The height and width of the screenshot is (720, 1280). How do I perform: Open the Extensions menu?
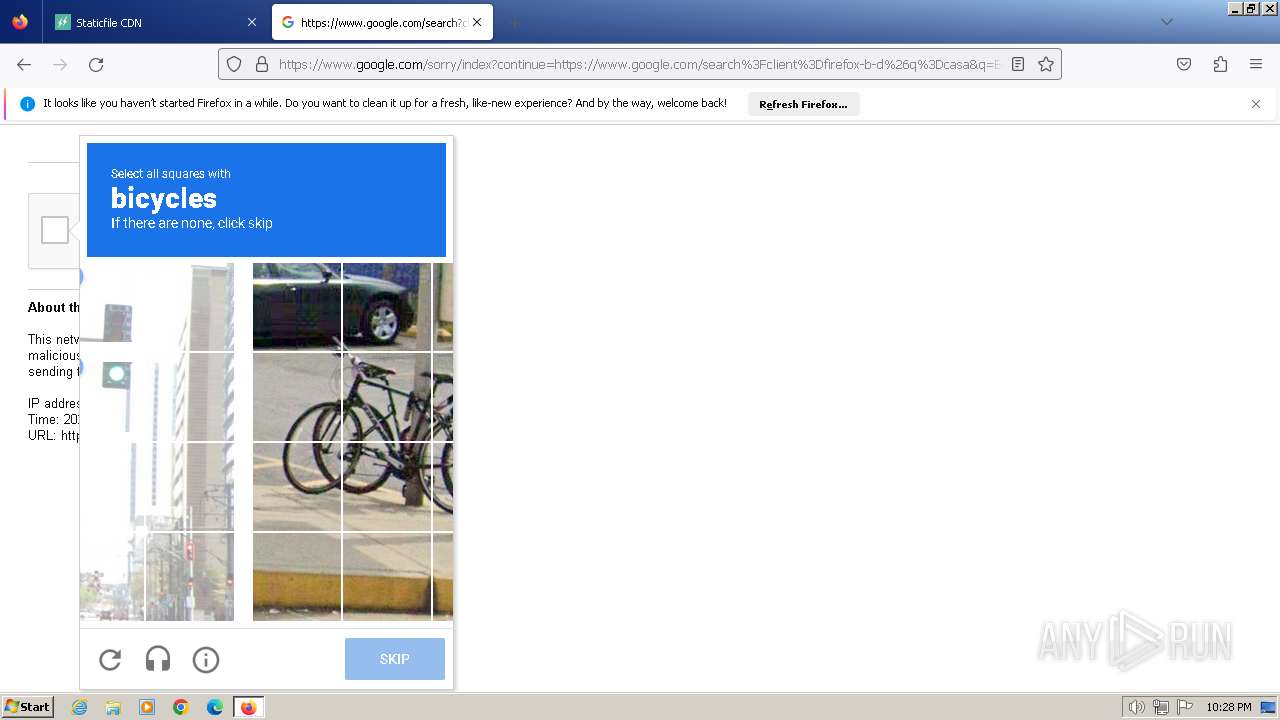(1220, 64)
